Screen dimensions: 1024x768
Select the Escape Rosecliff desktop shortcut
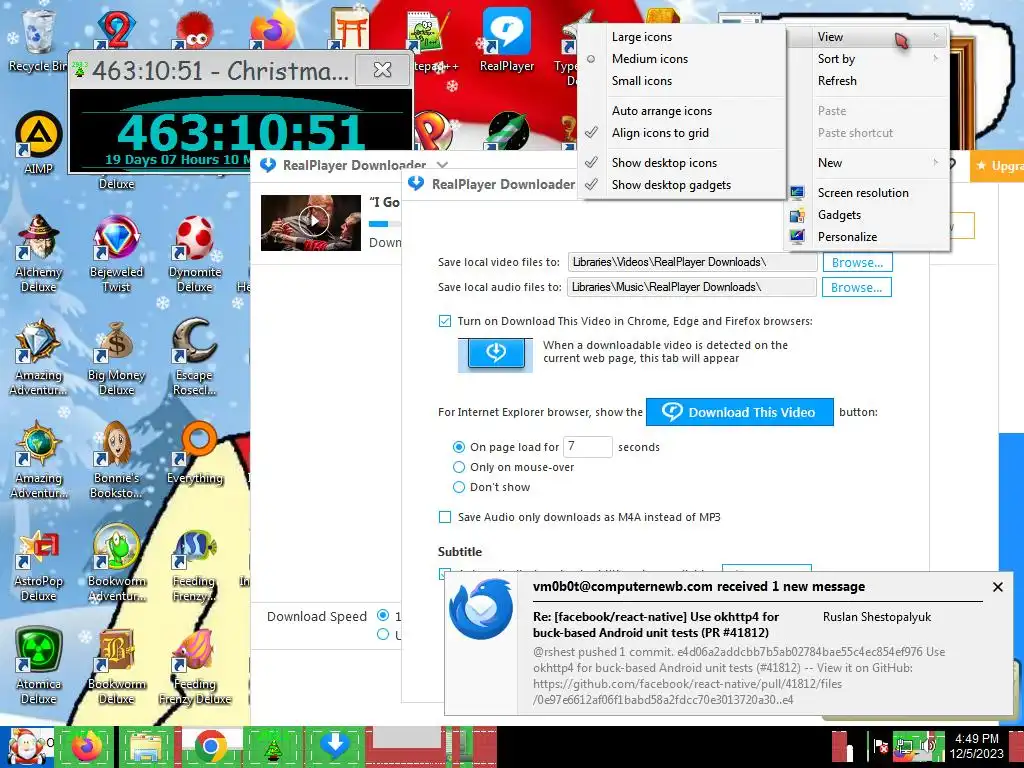pyautogui.click(x=195, y=357)
